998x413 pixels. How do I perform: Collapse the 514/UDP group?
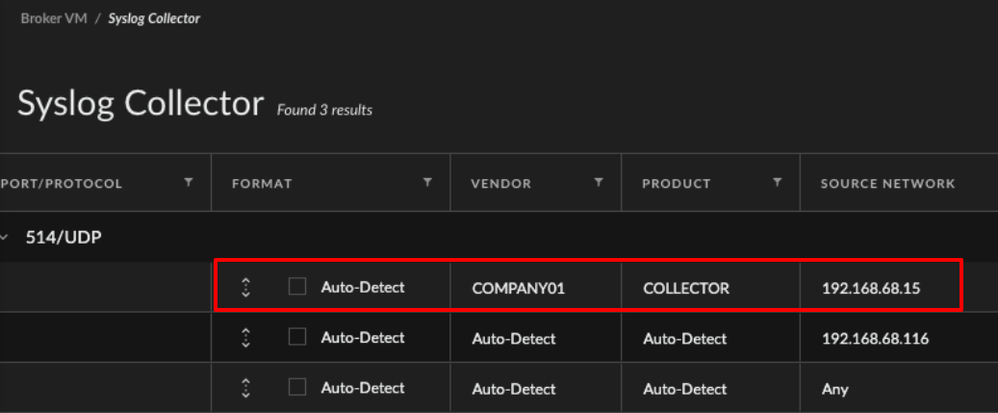pyautogui.click(x=5, y=238)
